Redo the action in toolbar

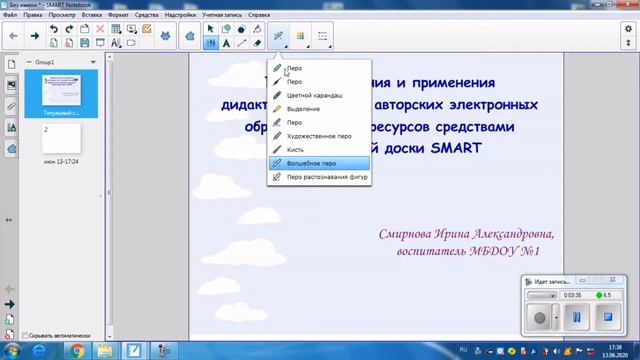pos(69,29)
